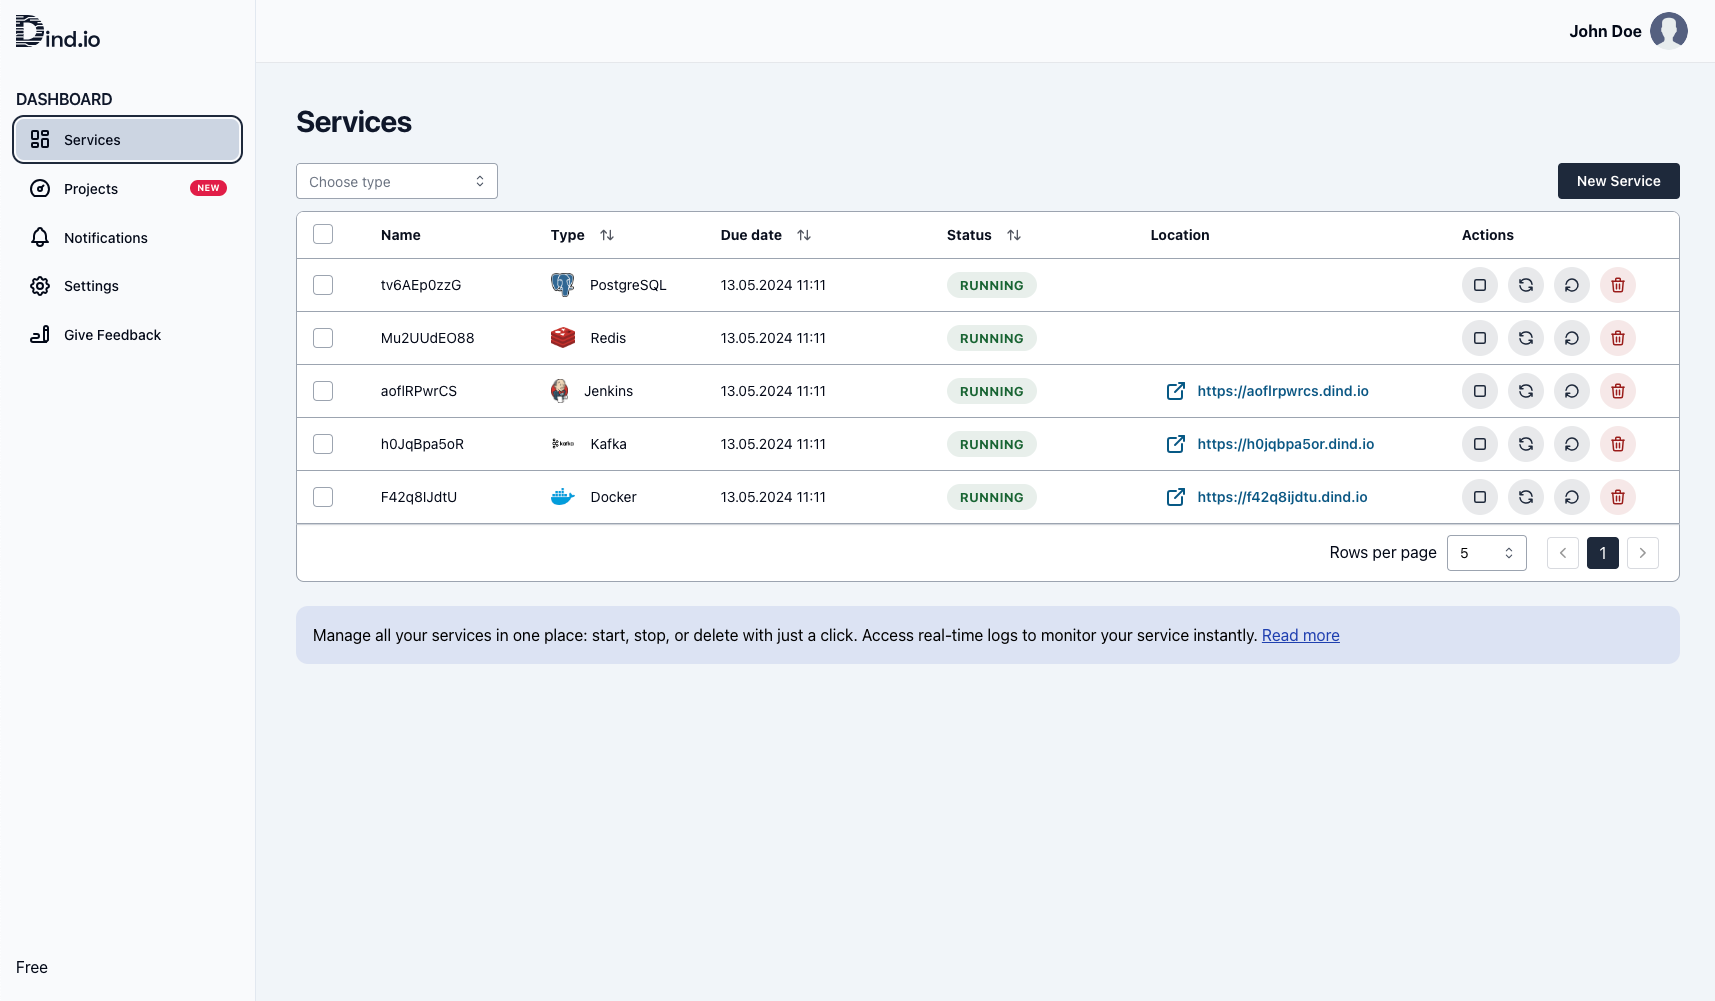Click the stop icon for tv6AEp0zzG service
Image resolution: width=1715 pixels, height=1001 pixels.
pos(1479,285)
